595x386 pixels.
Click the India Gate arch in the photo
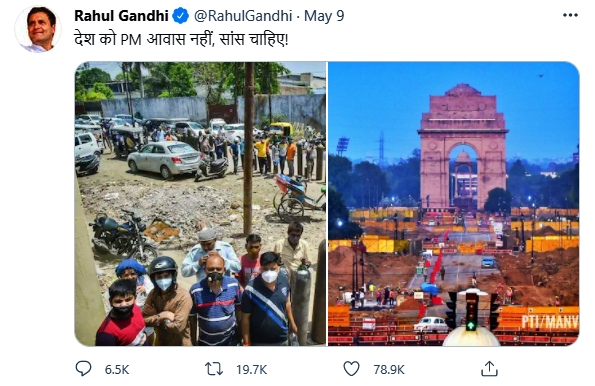tap(463, 146)
